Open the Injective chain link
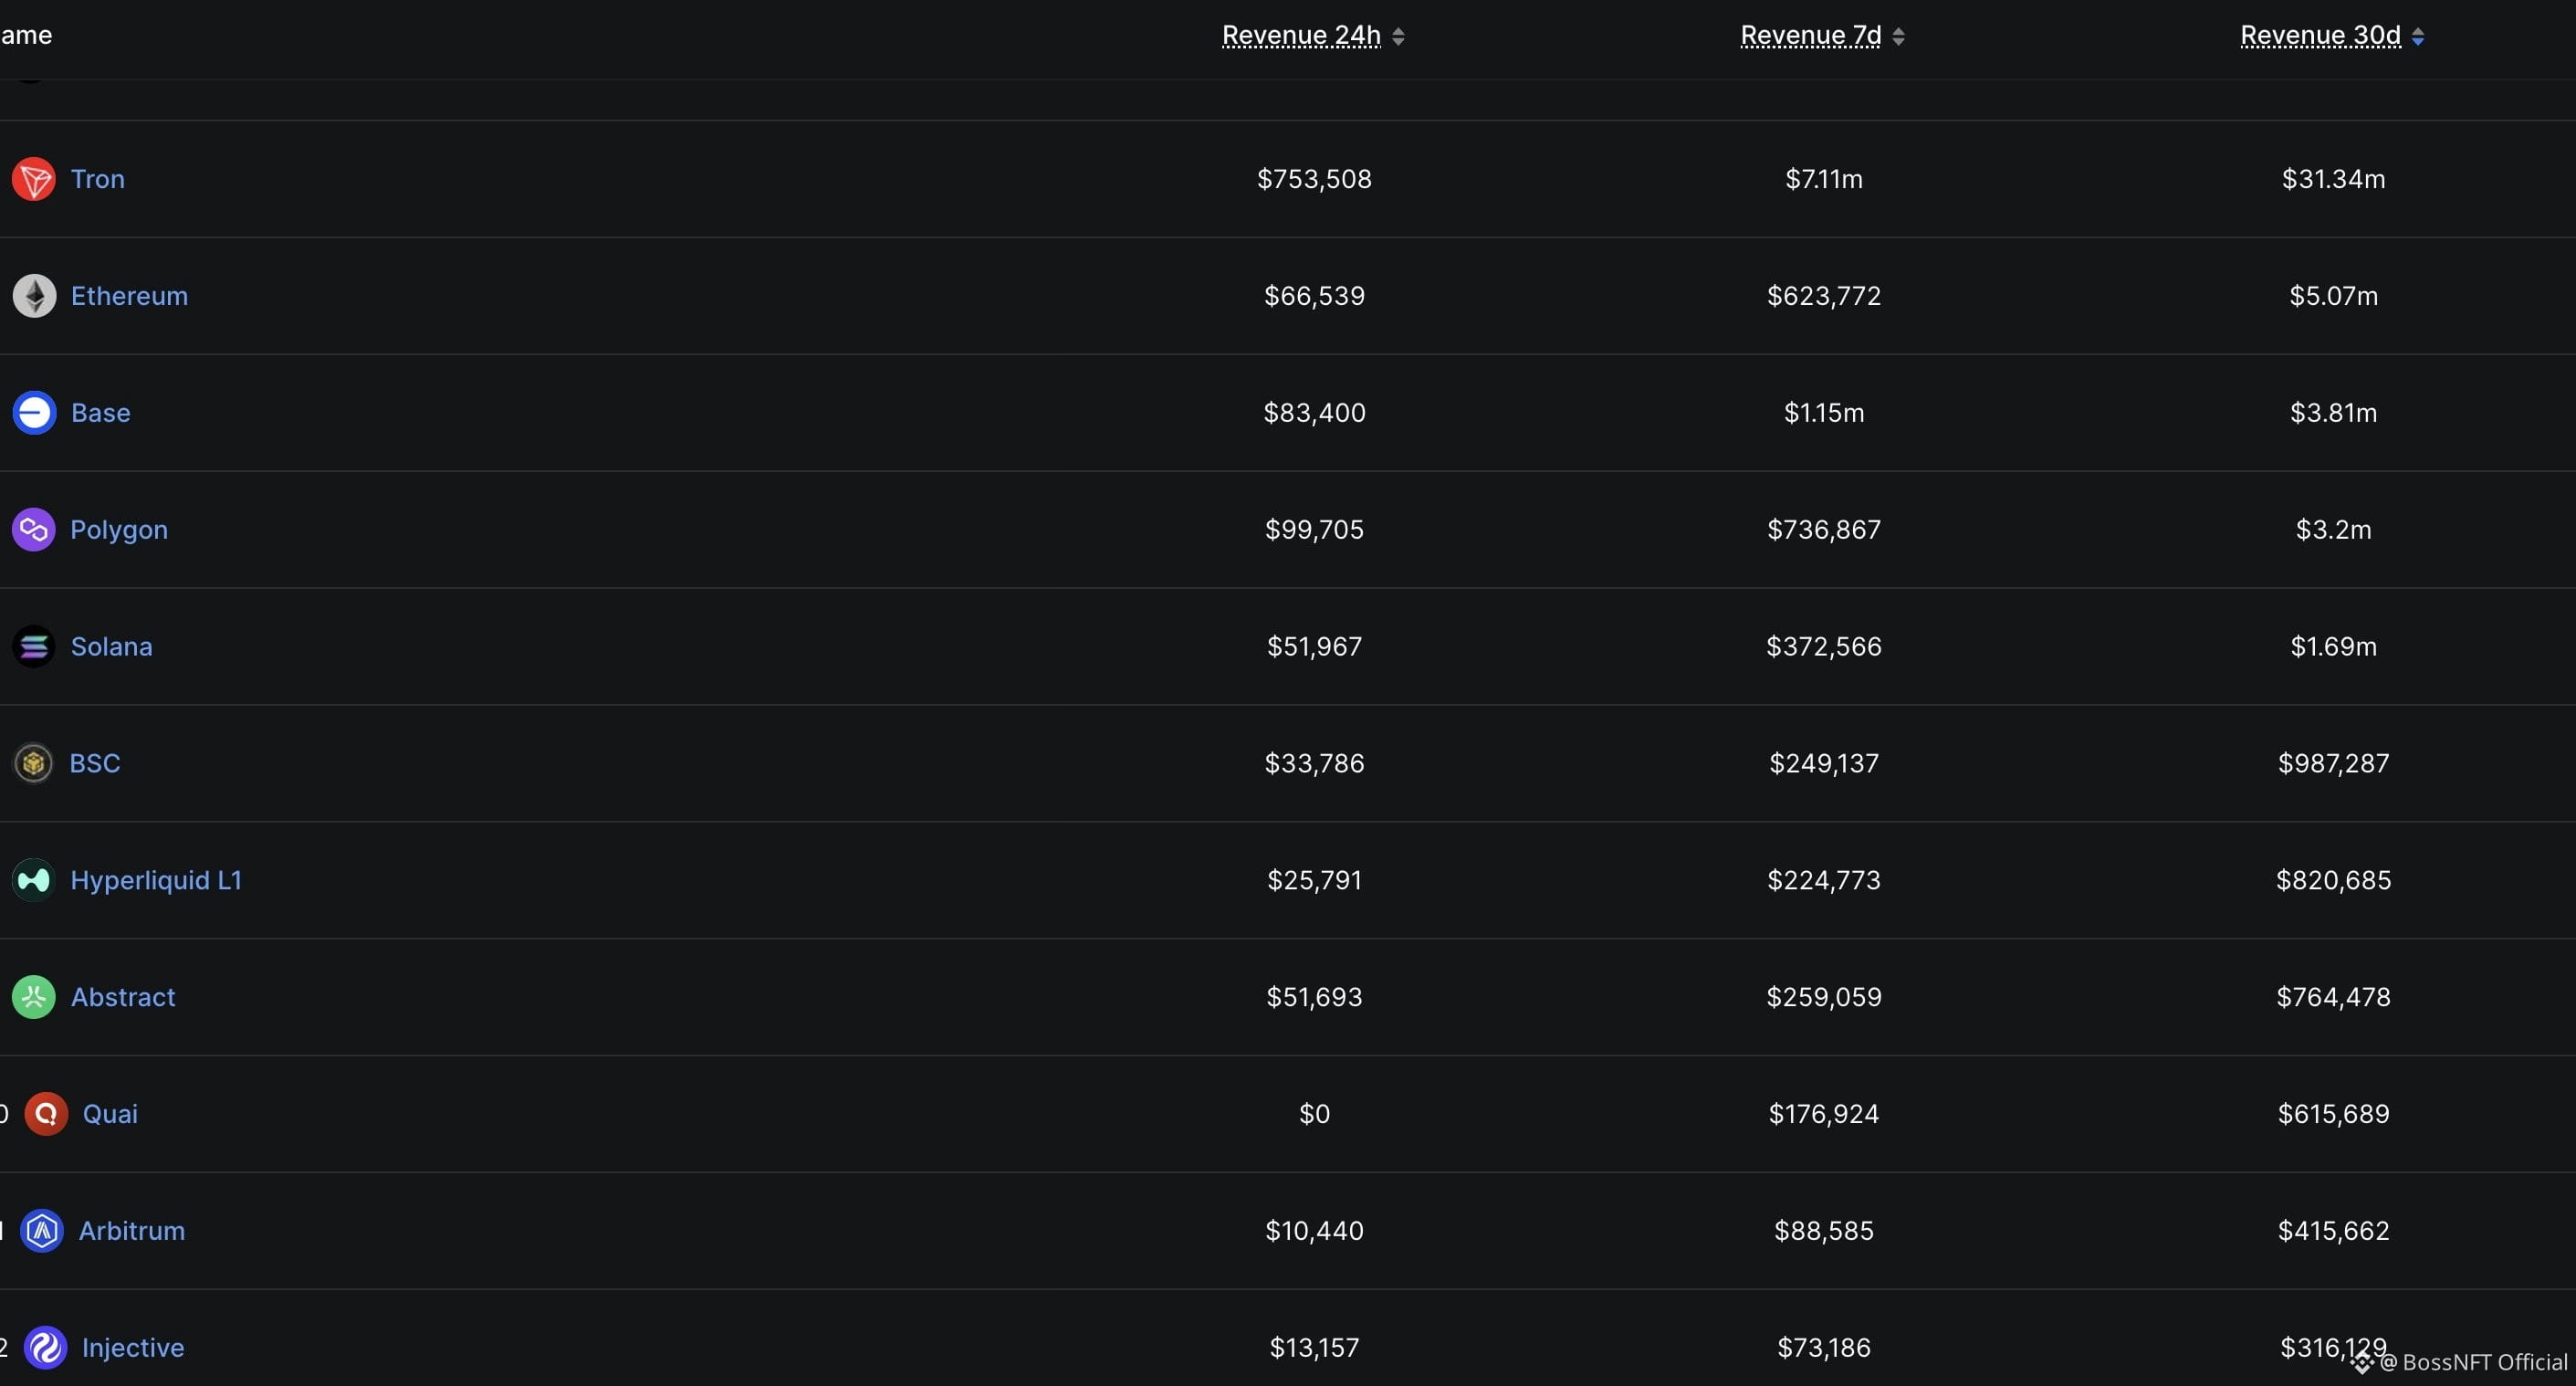 [133, 1347]
